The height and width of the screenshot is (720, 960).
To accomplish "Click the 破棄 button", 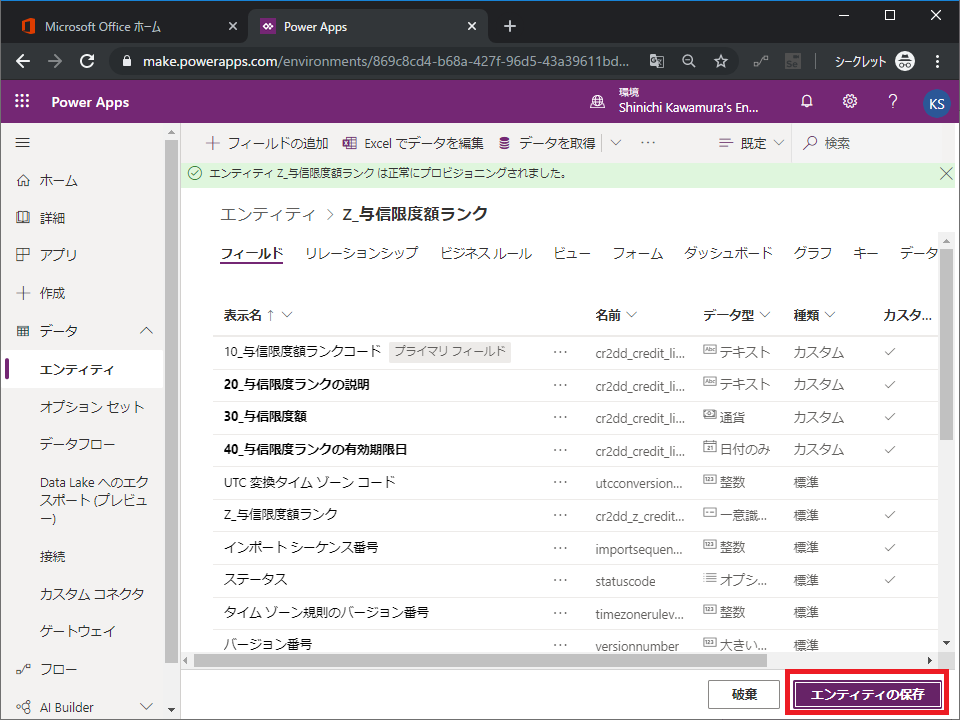I will (743, 694).
